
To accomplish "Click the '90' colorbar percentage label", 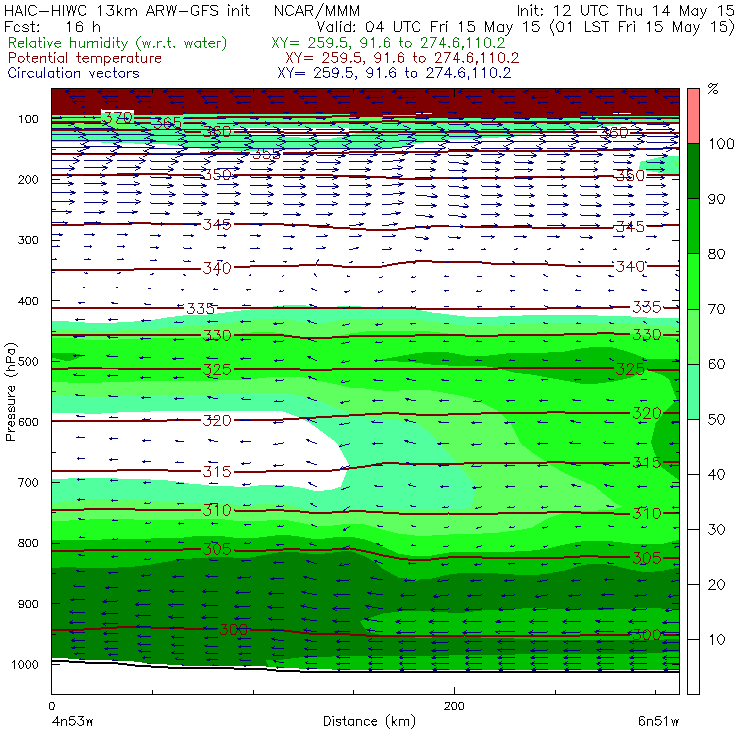I will pos(716,199).
